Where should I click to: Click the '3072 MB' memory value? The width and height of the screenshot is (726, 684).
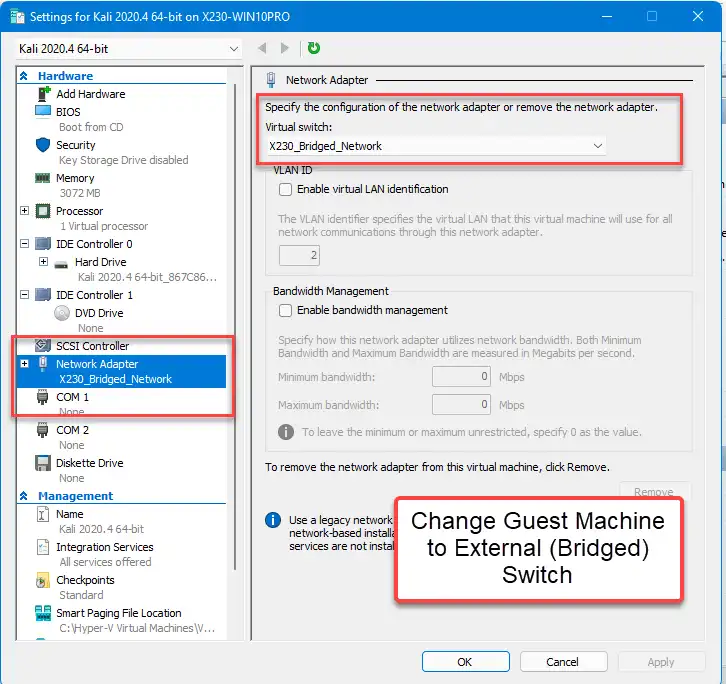(80, 193)
